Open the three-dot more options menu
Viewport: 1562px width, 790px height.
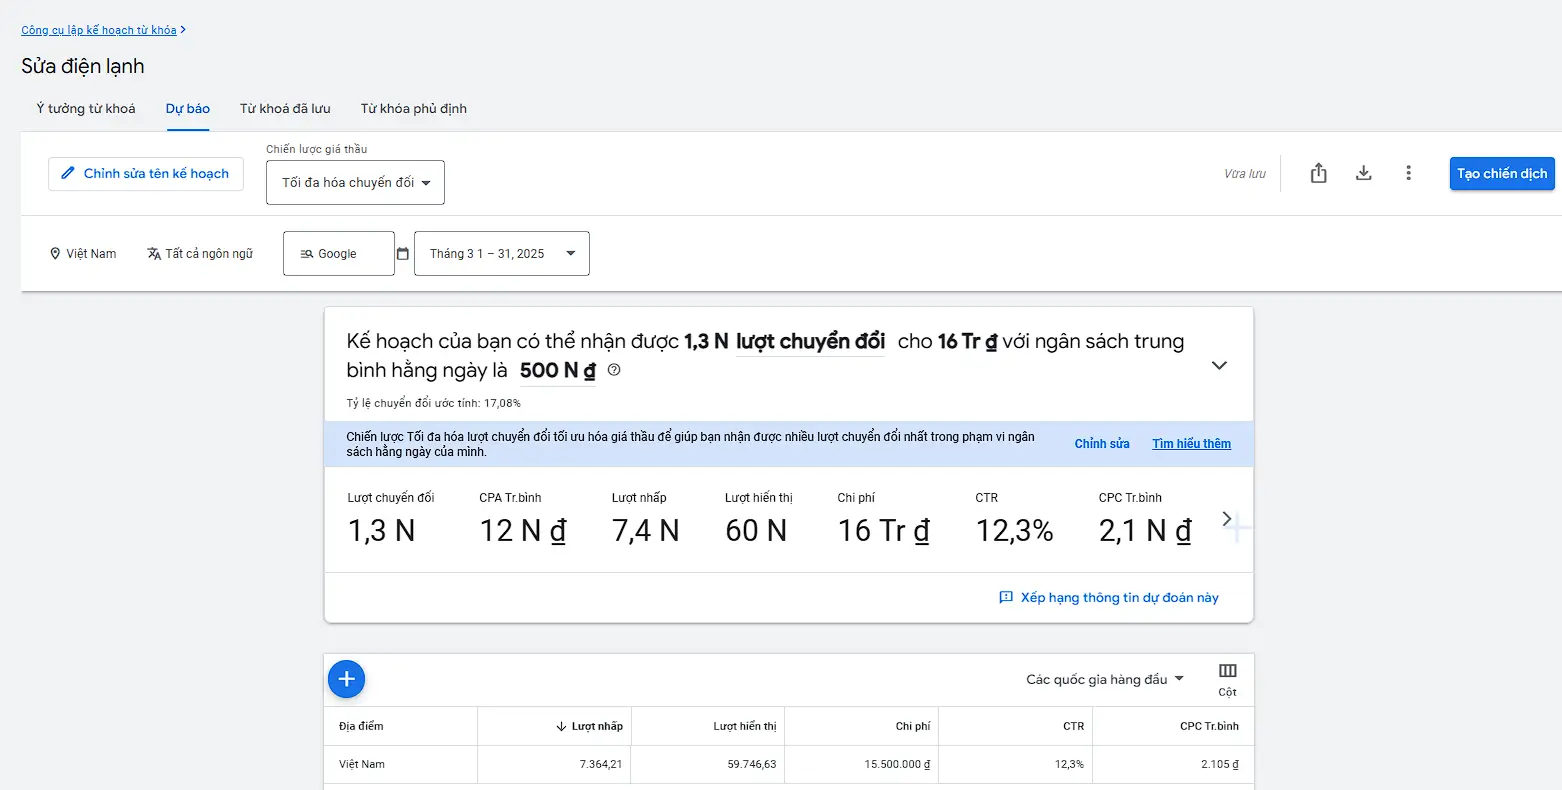pos(1408,173)
